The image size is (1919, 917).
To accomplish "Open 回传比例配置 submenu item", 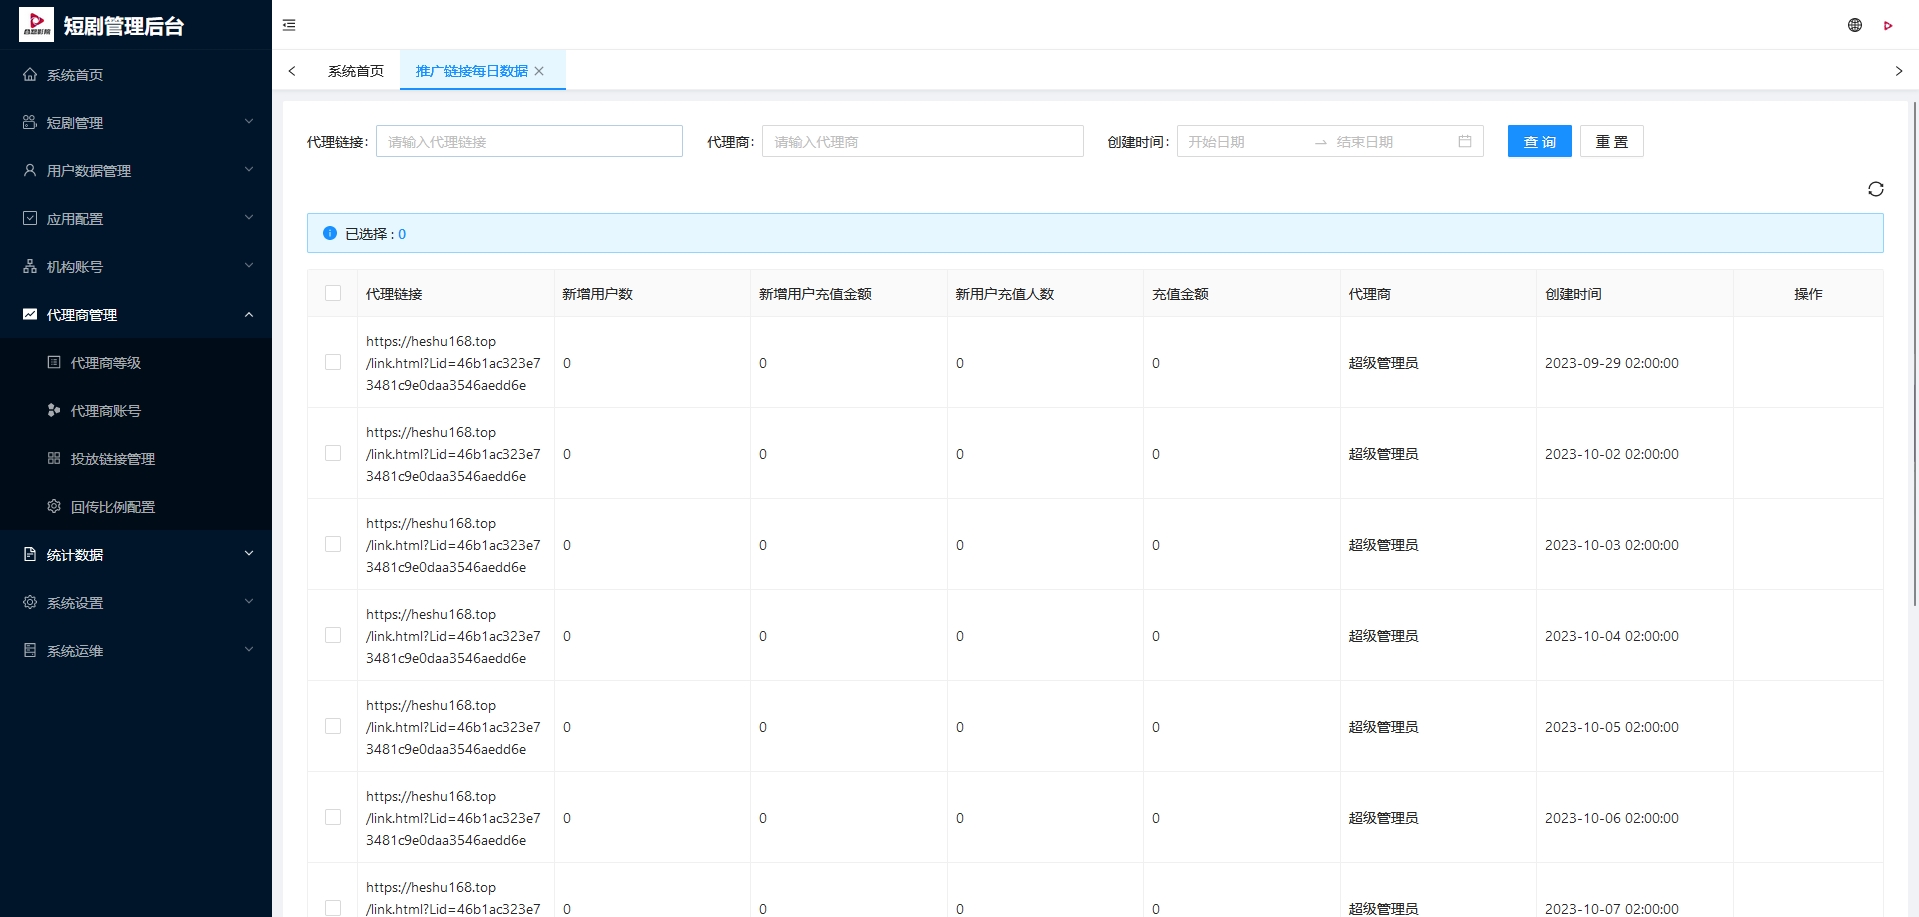I will 136,506.
